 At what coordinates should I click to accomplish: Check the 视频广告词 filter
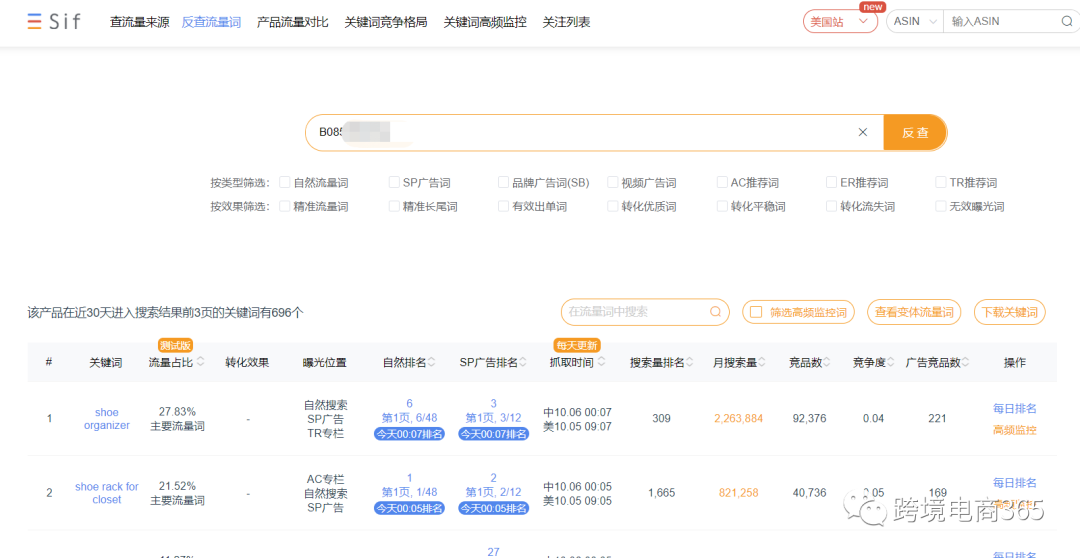click(x=612, y=183)
